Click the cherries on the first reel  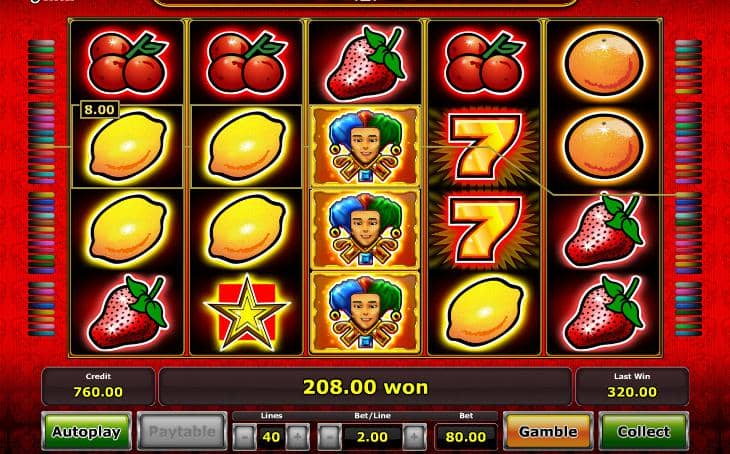pos(127,62)
